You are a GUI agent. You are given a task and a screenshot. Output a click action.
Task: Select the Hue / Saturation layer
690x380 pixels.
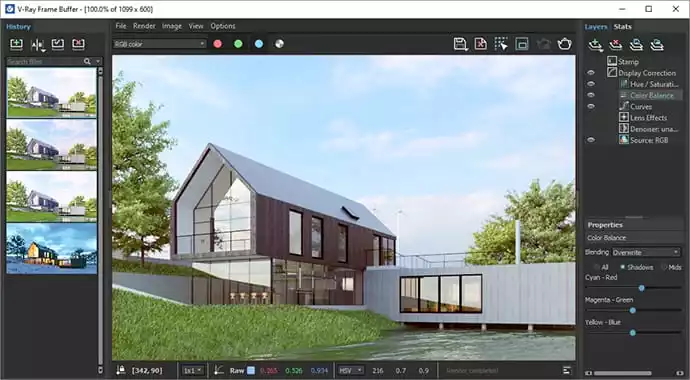pyautogui.click(x=654, y=84)
